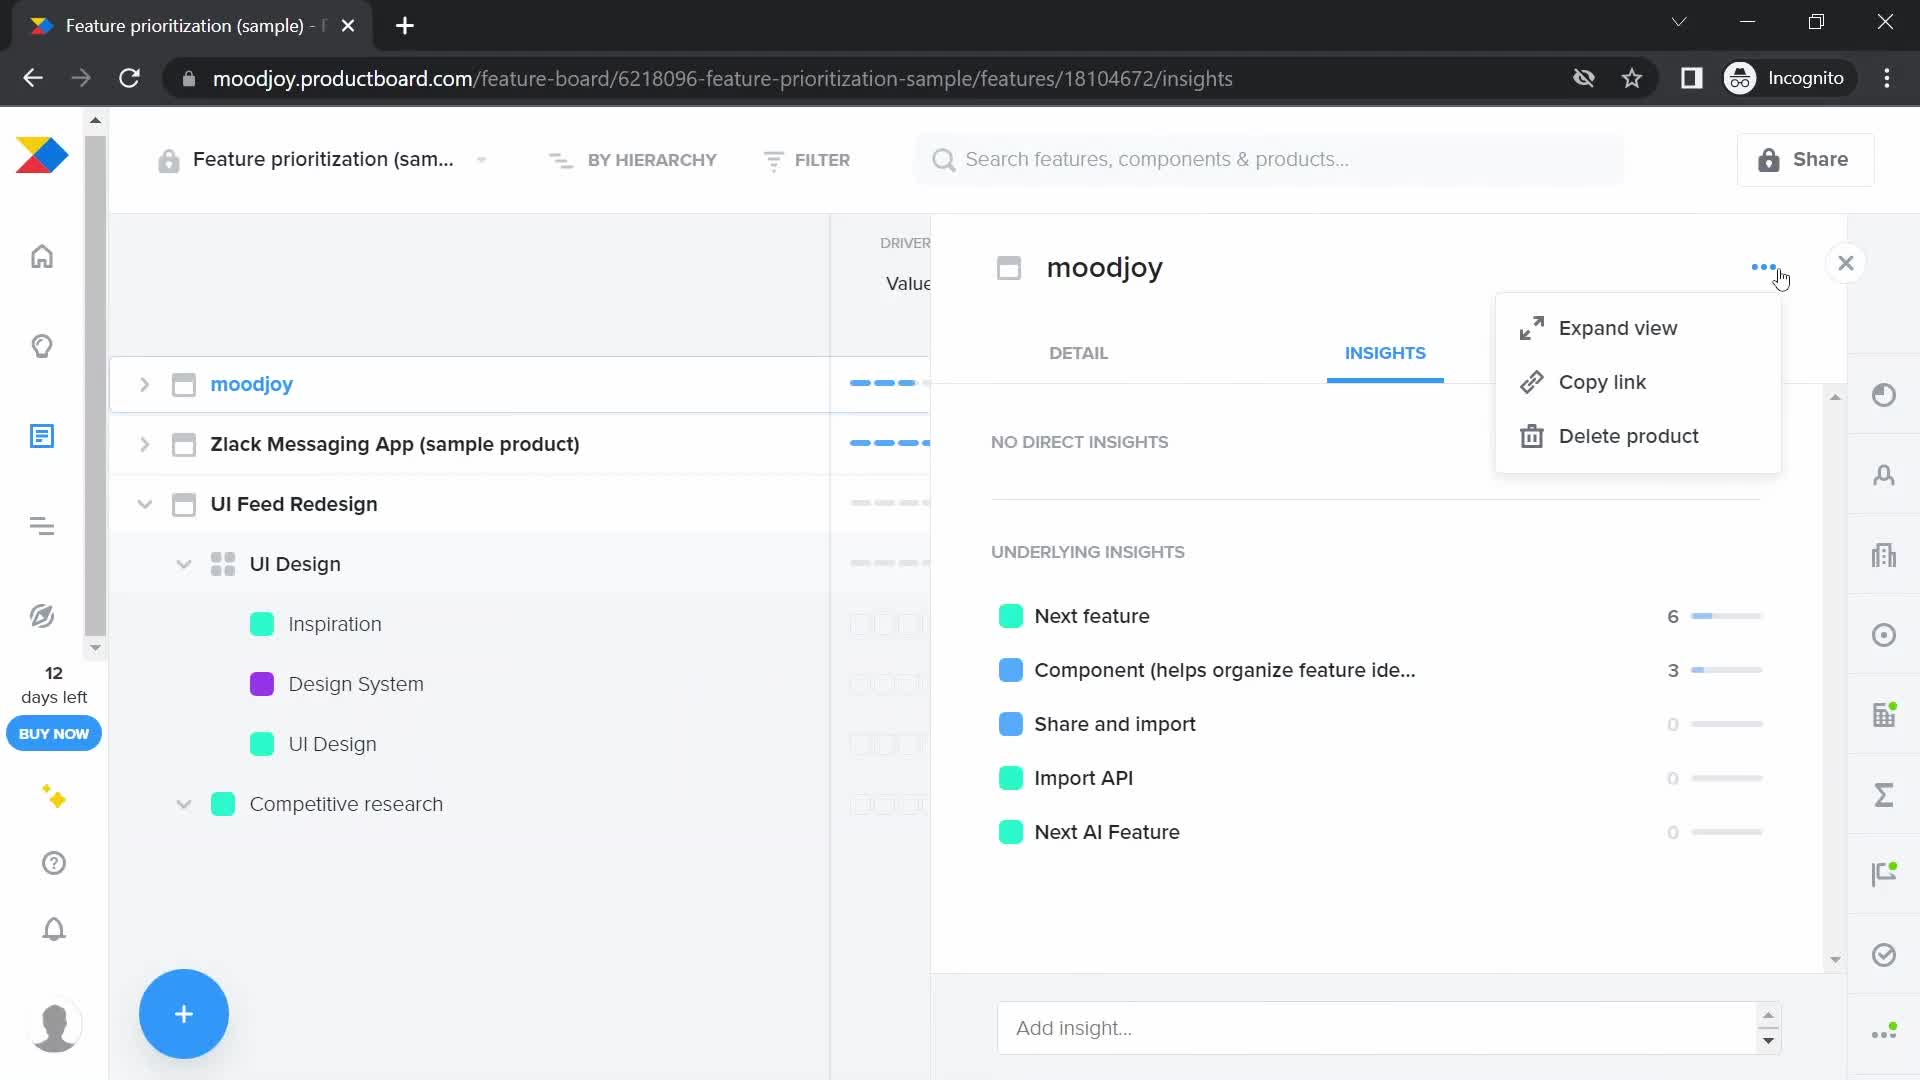
Task: Expand the moodjoy product row
Action: click(144, 384)
